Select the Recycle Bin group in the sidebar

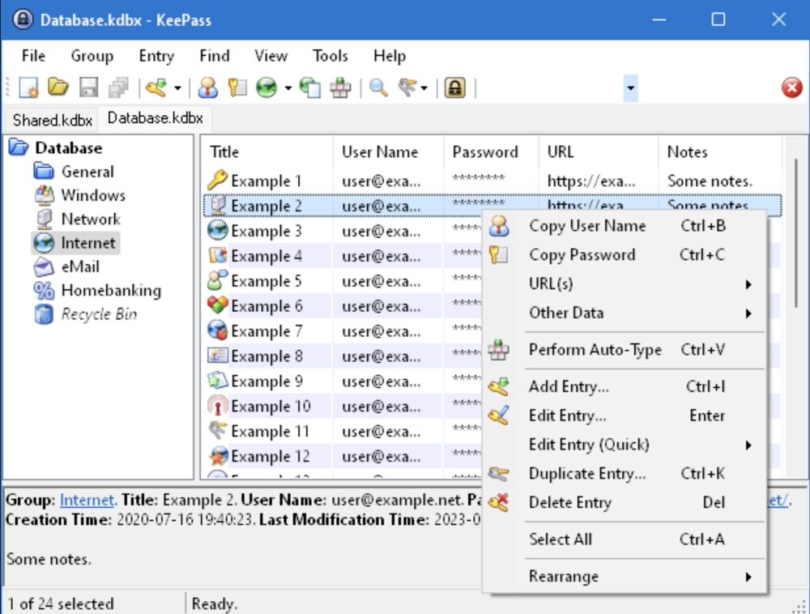point(102,313)
